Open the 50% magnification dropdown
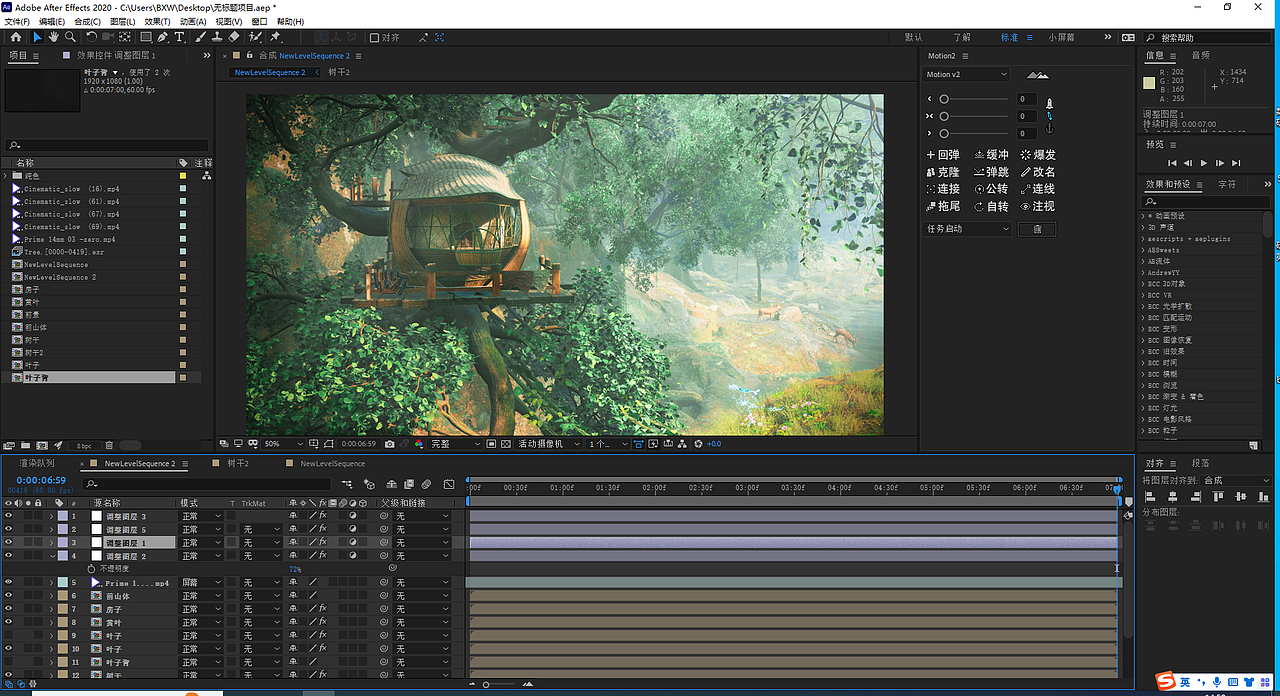Screen dimensions: 1280x696 click(284, 443)
